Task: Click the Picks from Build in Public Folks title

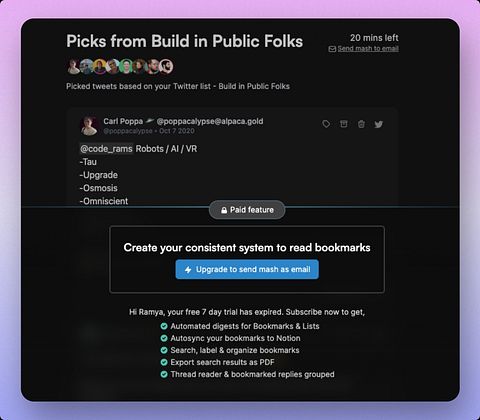Action: pos(185,41)
